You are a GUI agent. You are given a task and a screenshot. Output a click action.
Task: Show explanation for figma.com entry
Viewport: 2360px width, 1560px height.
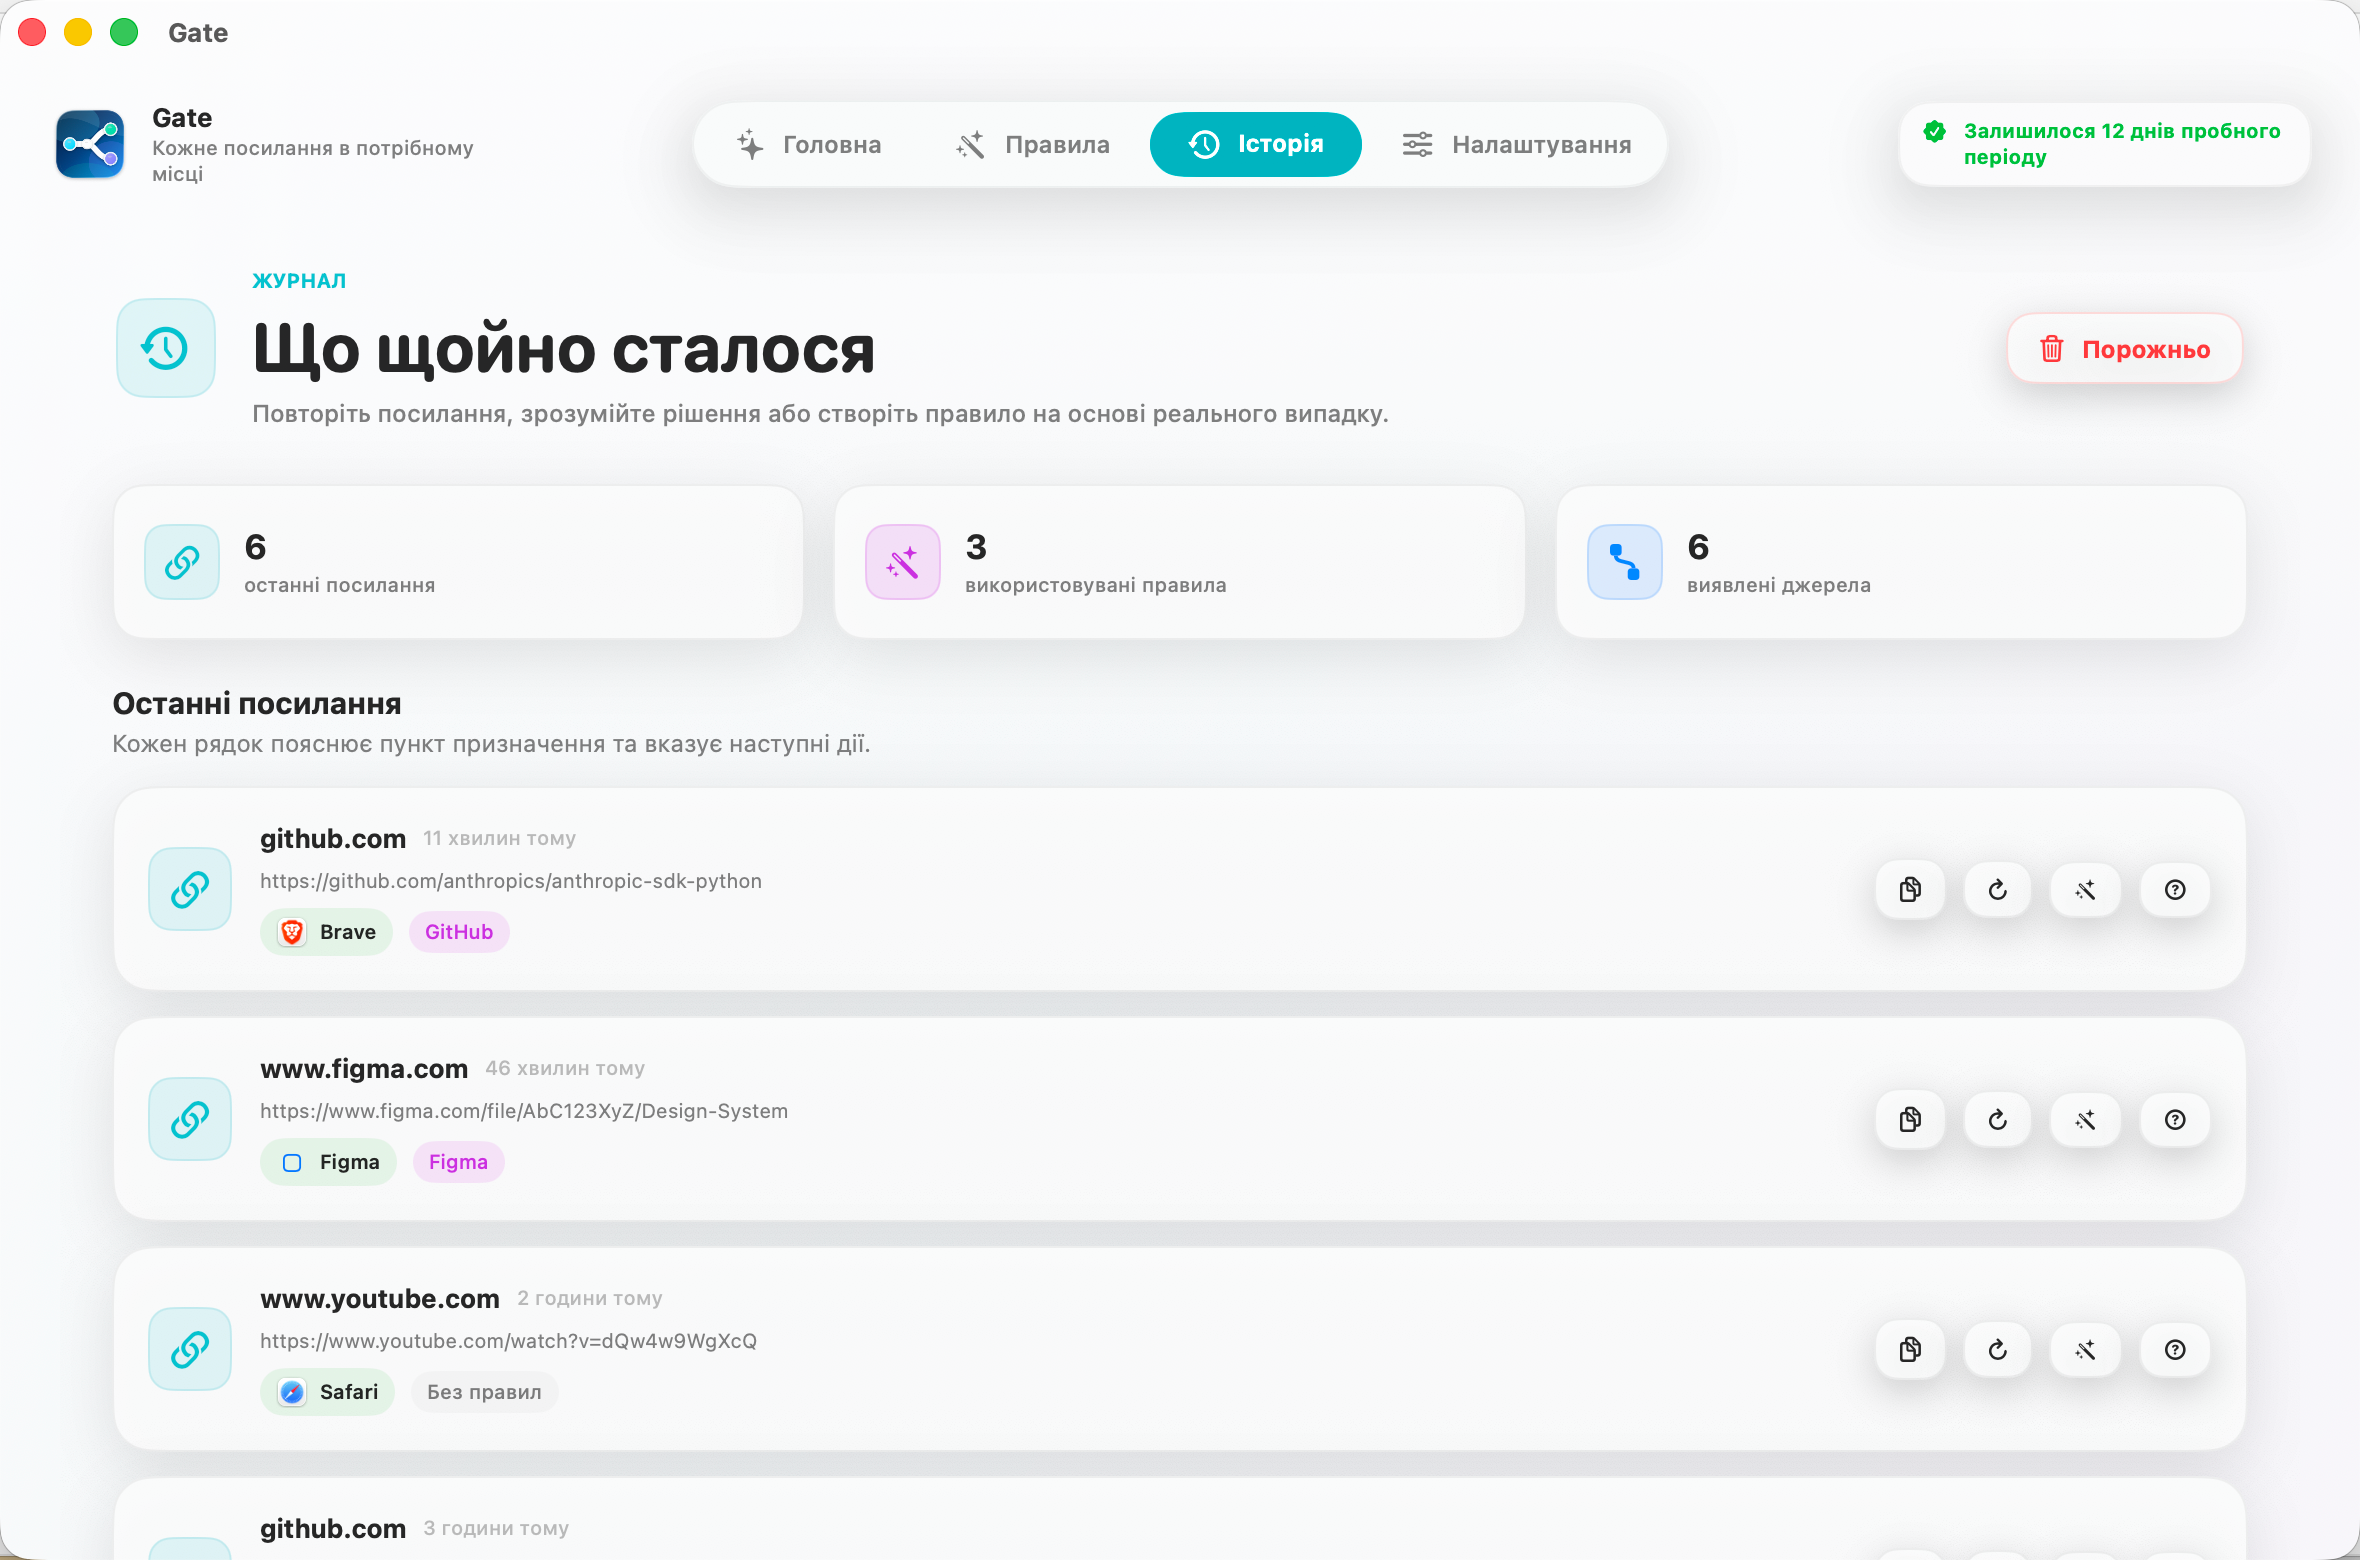pyautogui.click(x=2175, y=1120)
